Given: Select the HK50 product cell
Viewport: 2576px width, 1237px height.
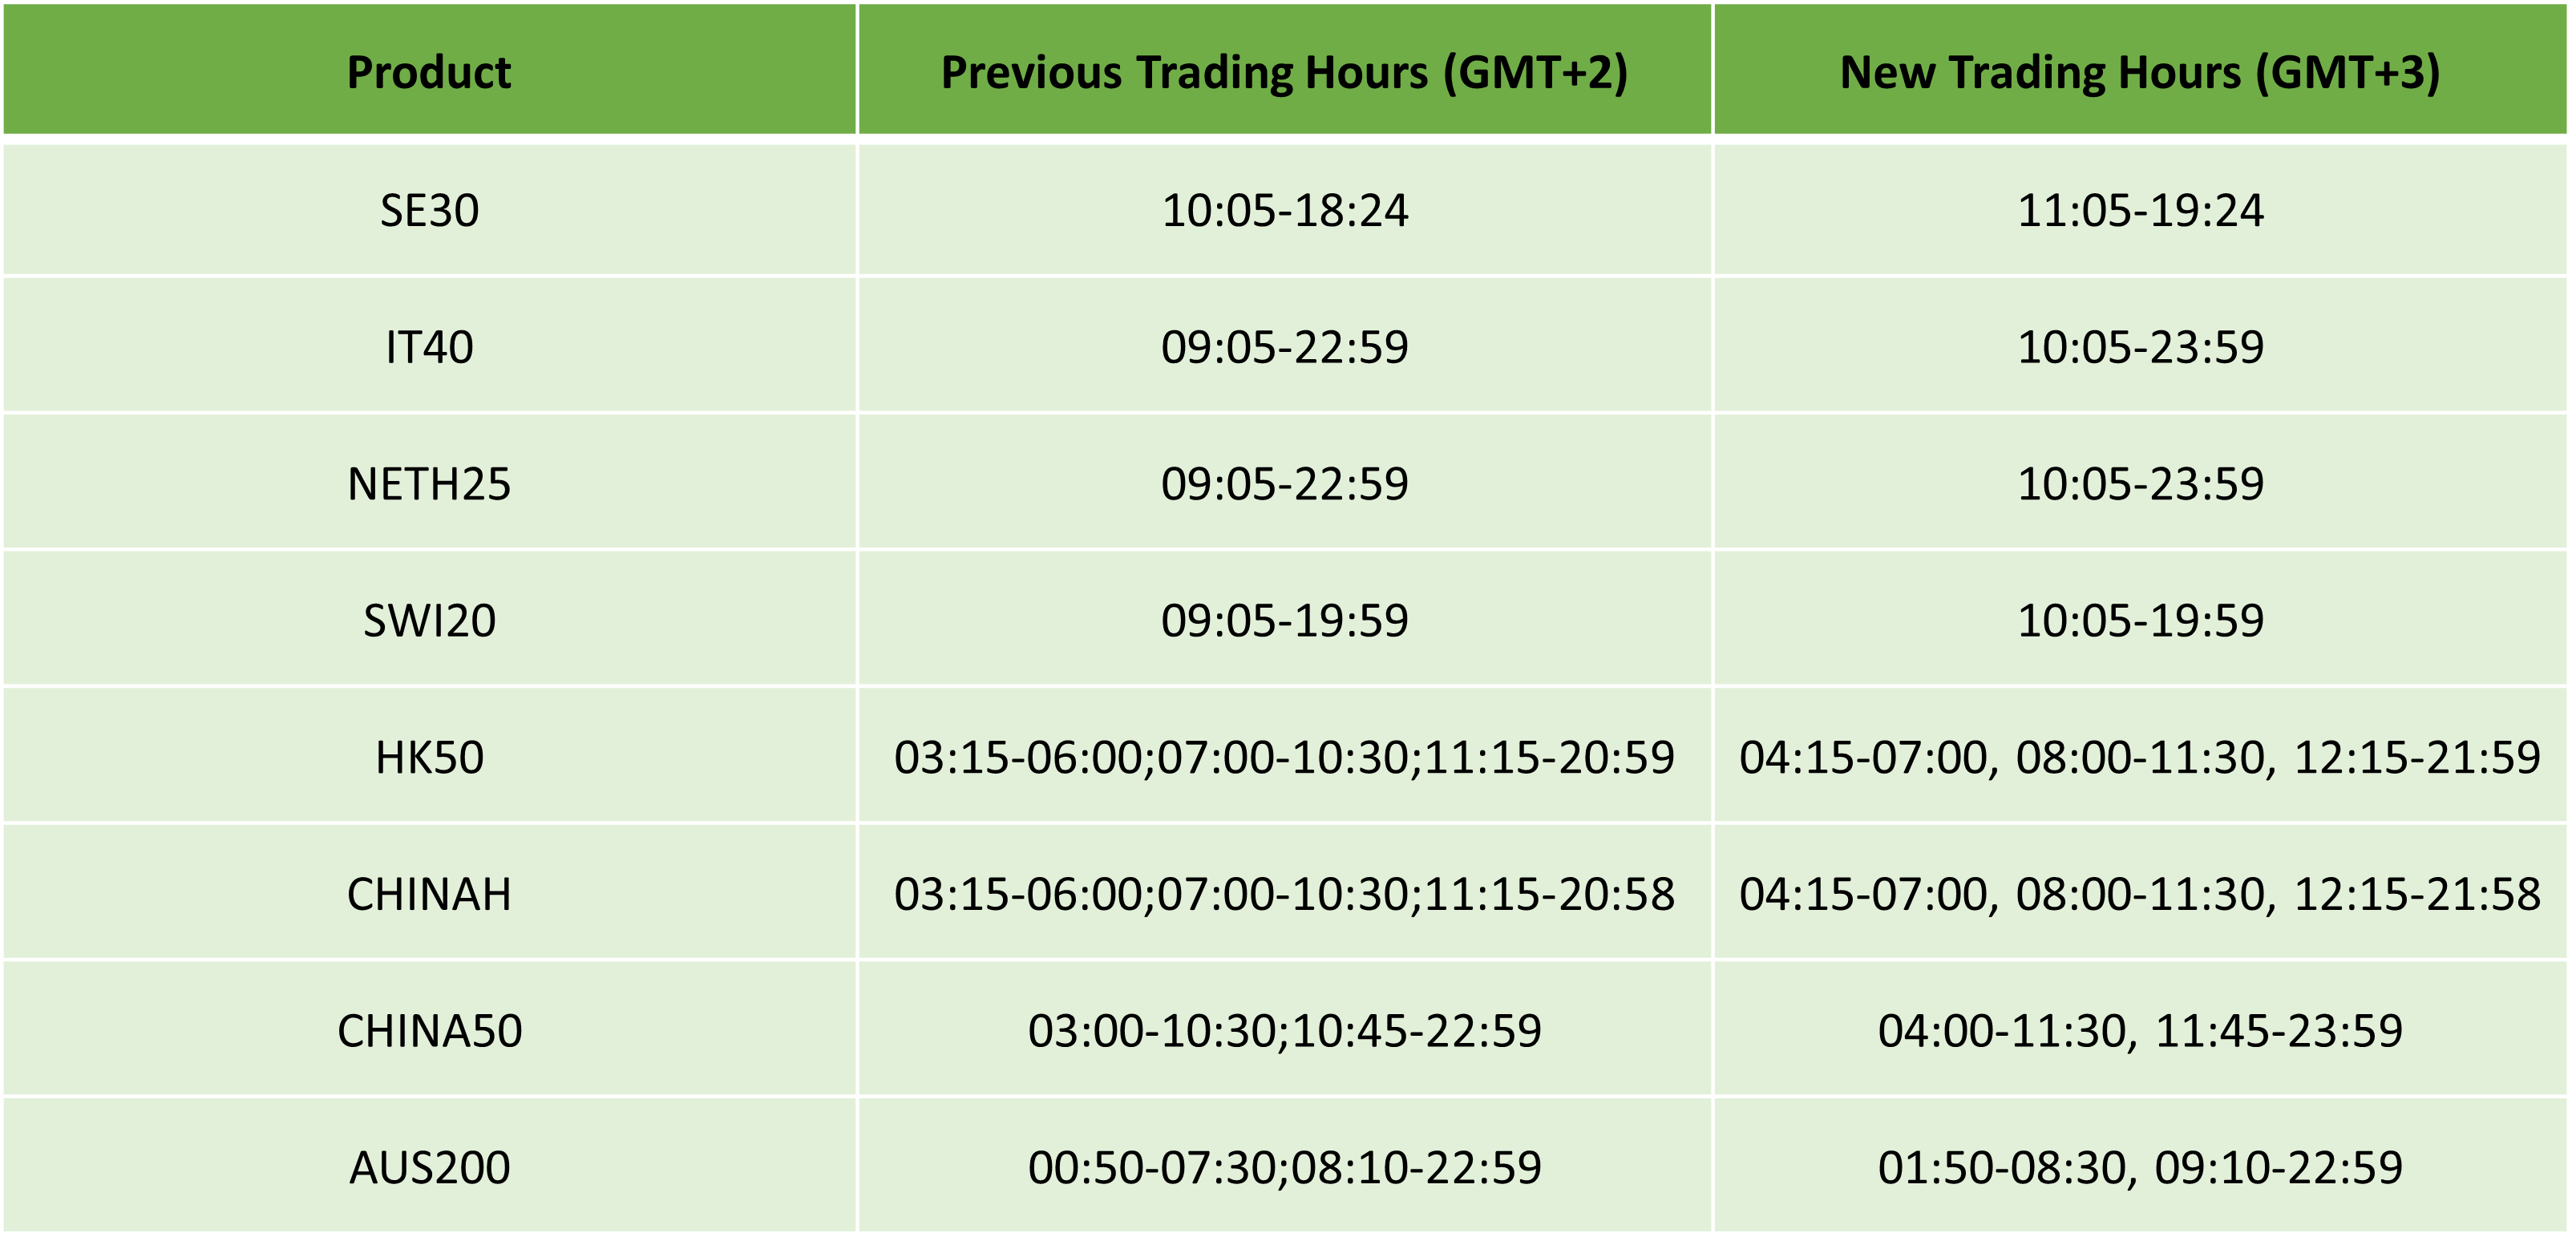Looking at the screenshot, I should [x=429, y=758].
